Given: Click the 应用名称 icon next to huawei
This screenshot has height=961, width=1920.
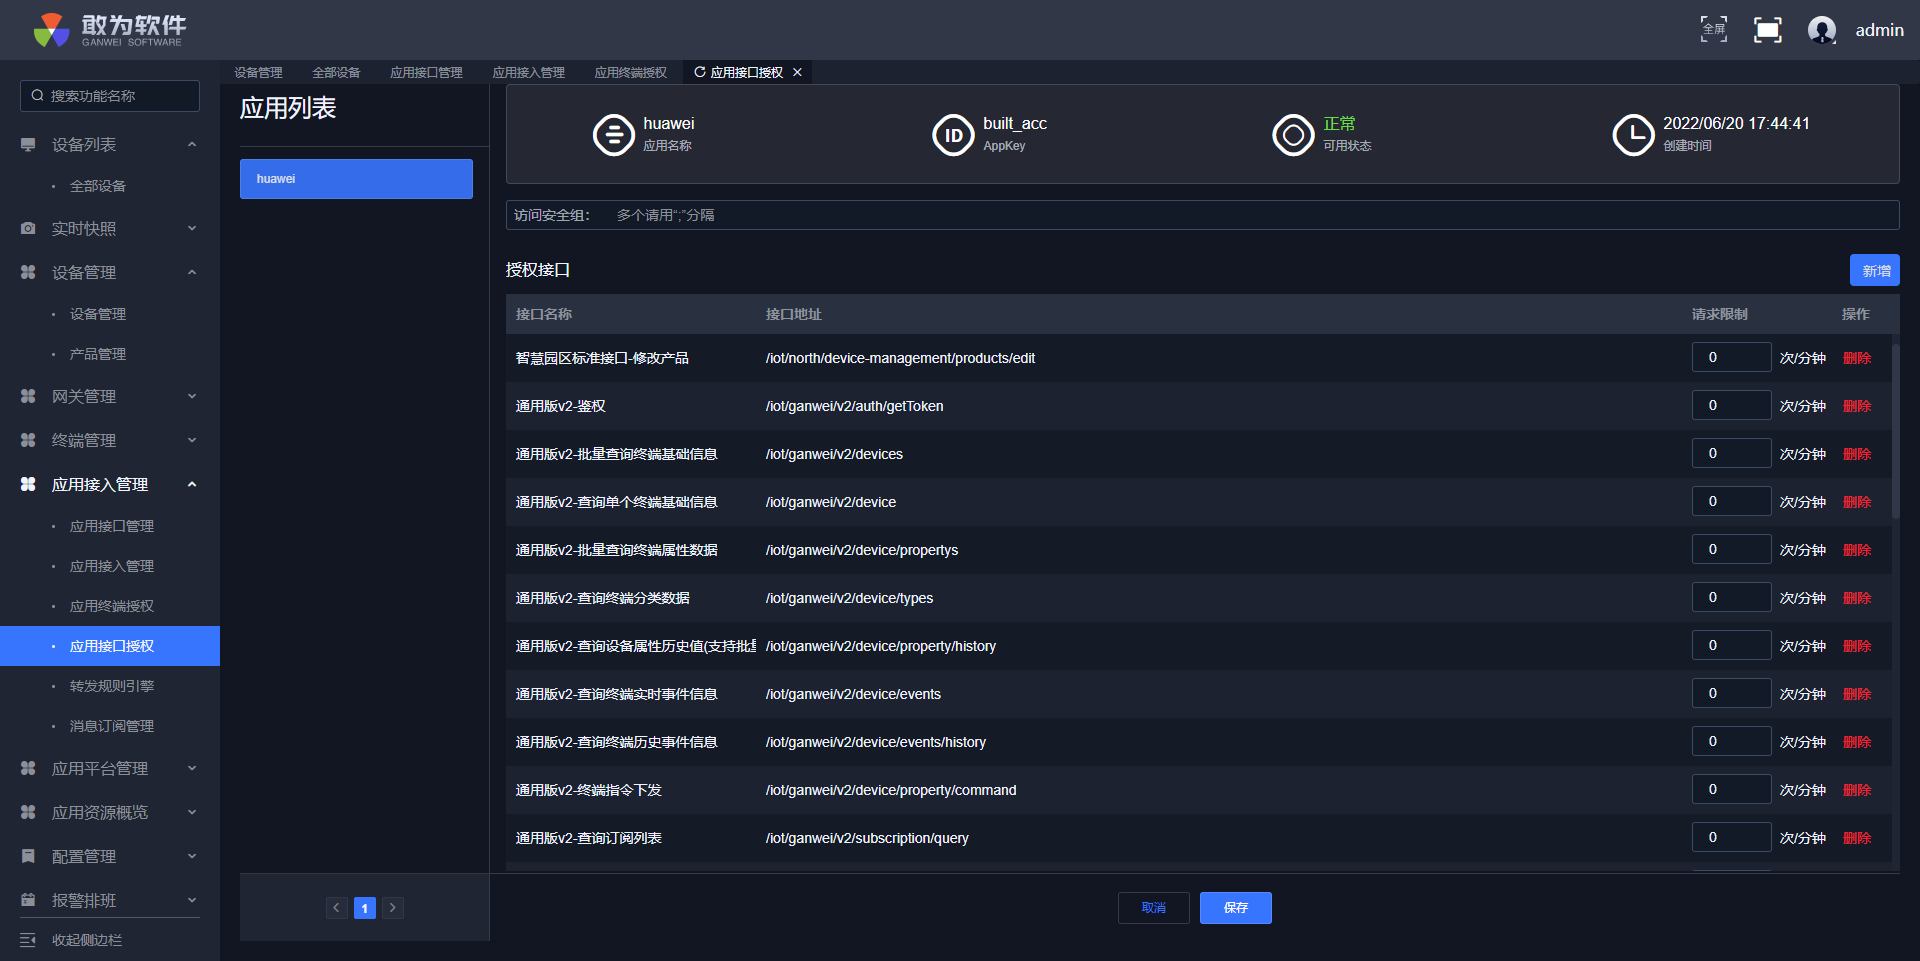Looking at the screenshot, I should 613,135.
